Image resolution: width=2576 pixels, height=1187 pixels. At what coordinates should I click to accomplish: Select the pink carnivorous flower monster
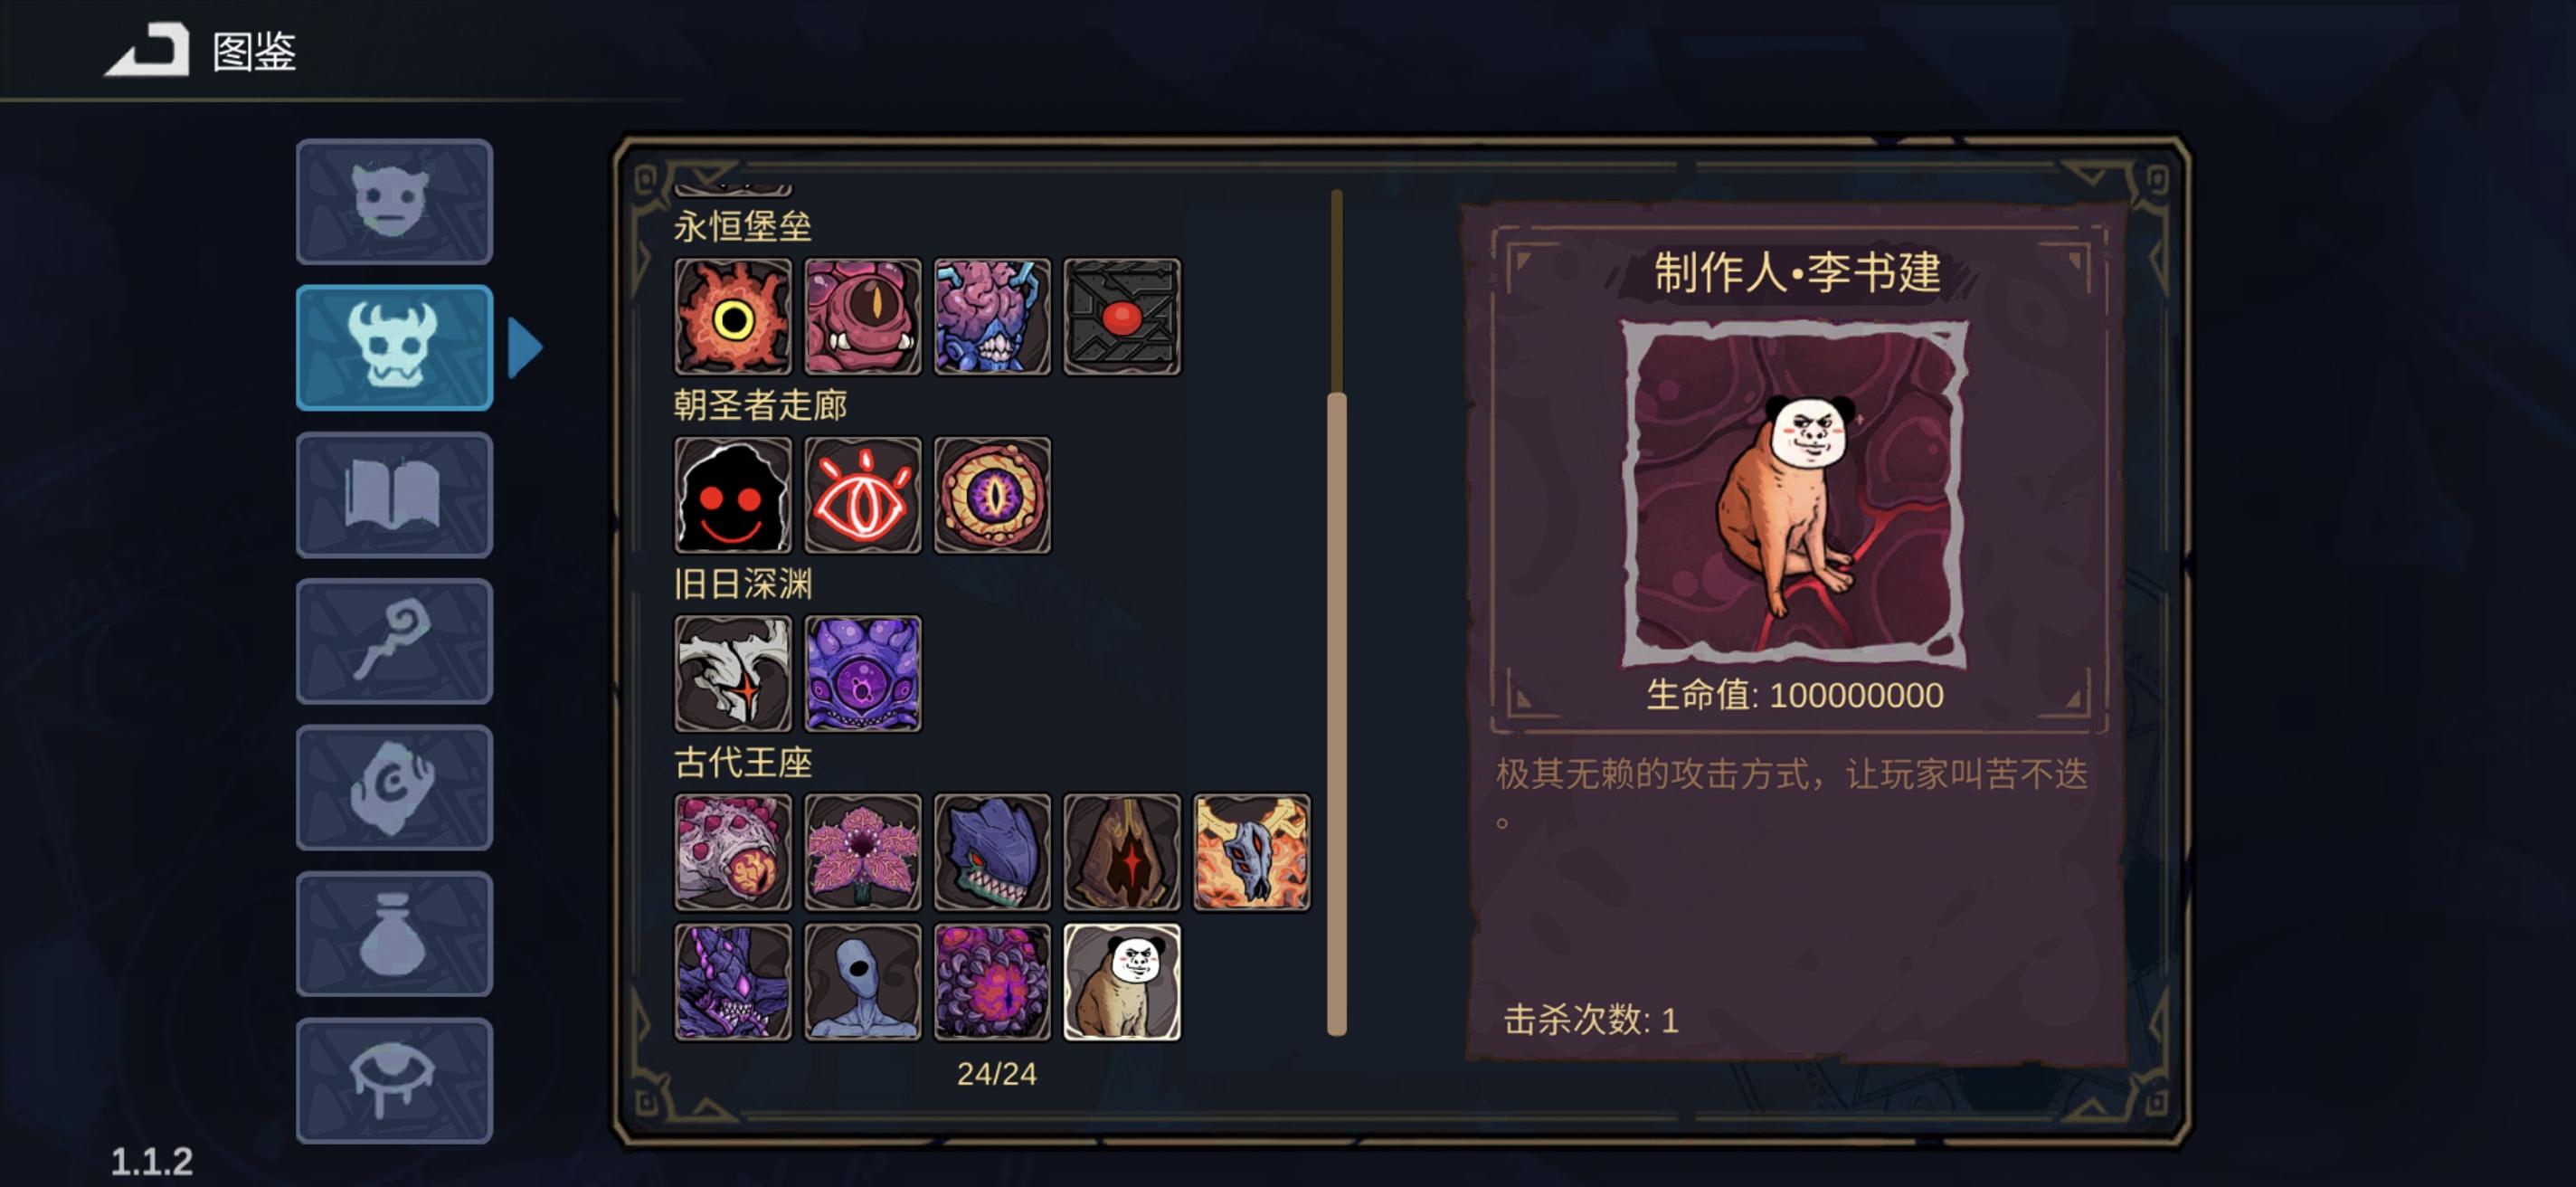pyautogui.click(x=862, y=853)
